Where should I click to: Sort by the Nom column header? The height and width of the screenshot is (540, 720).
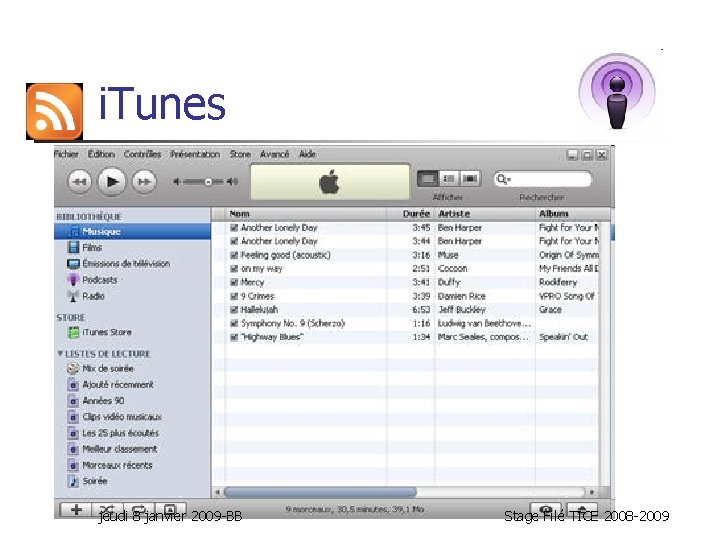pyautogui.click(x=306, y=214)
